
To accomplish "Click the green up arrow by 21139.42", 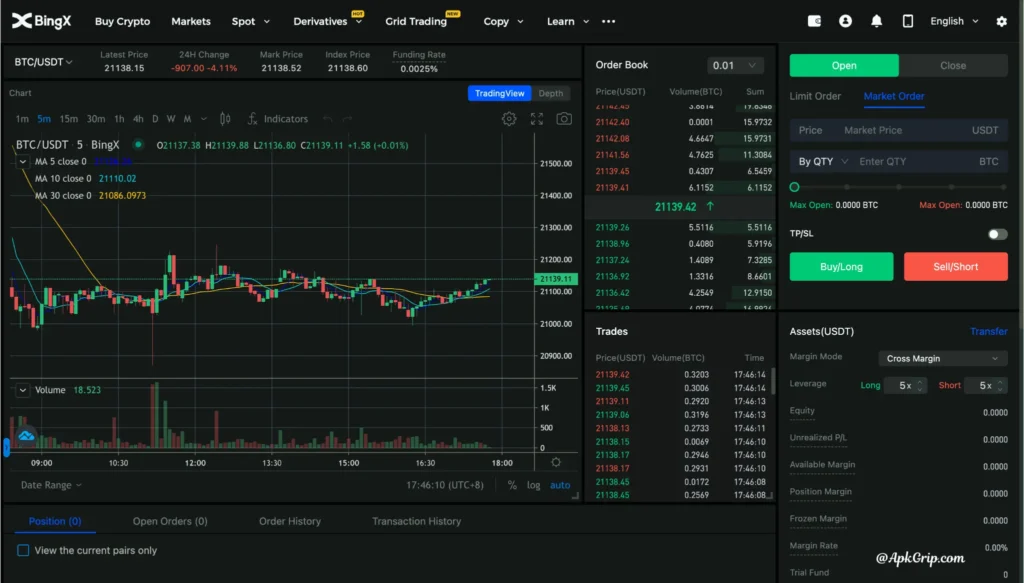I will click(710, 206).
